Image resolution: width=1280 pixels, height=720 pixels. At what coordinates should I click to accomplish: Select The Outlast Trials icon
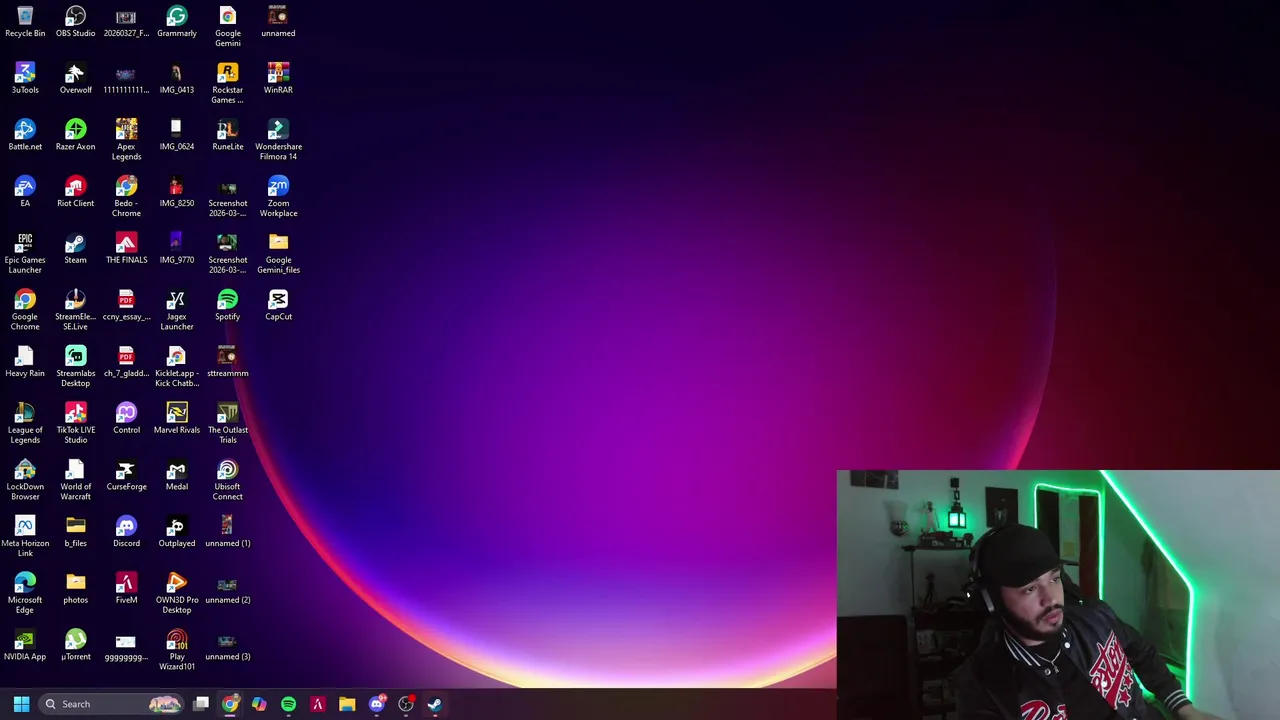point(228,424)
